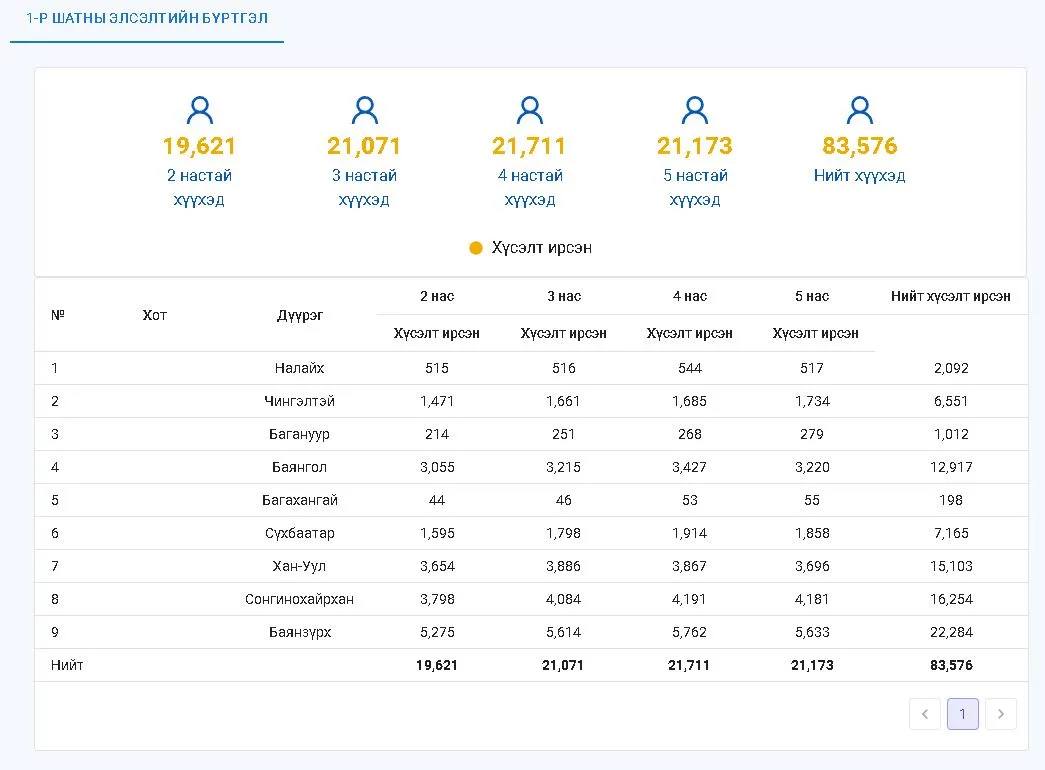Click the 2,092 total for Налайх
The image size is (1045, 770).
tap(951, 368)
